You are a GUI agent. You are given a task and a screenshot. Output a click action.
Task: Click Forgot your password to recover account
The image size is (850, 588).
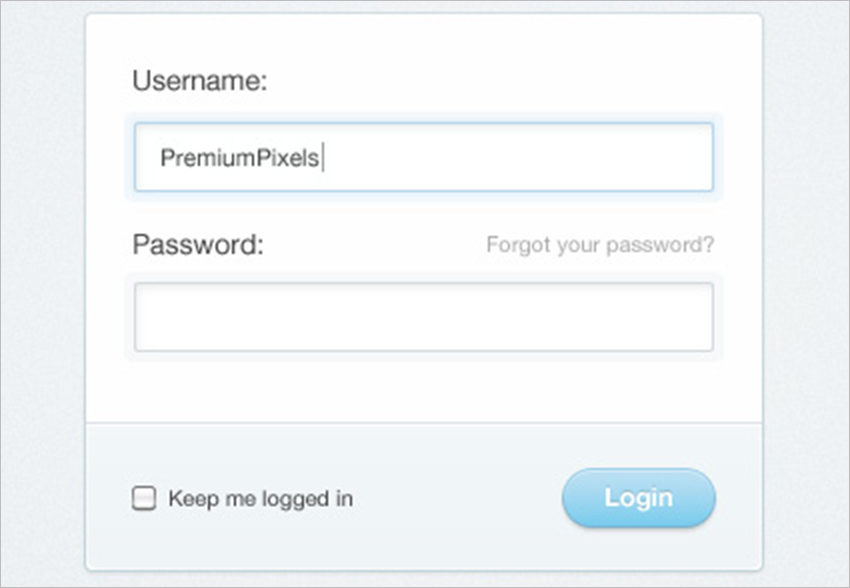coord(599,244)
